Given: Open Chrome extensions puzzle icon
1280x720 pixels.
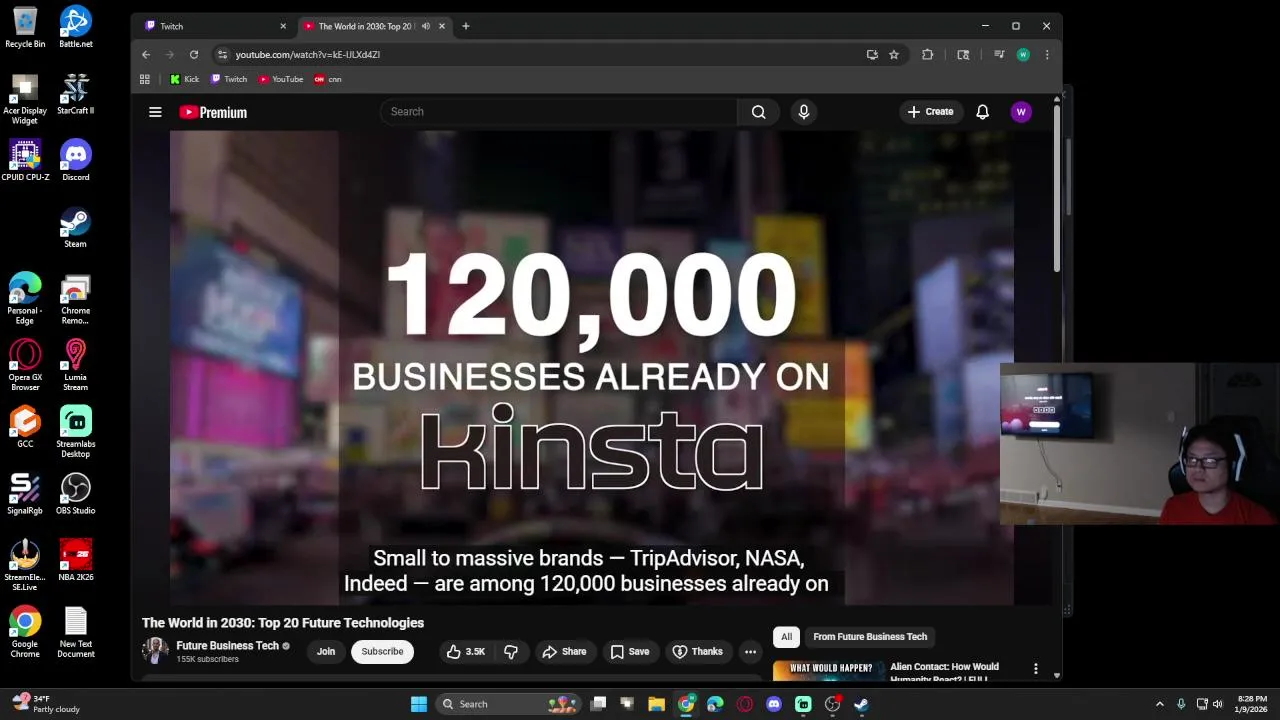Looking at the screenshot, I should tap(928, 55).
